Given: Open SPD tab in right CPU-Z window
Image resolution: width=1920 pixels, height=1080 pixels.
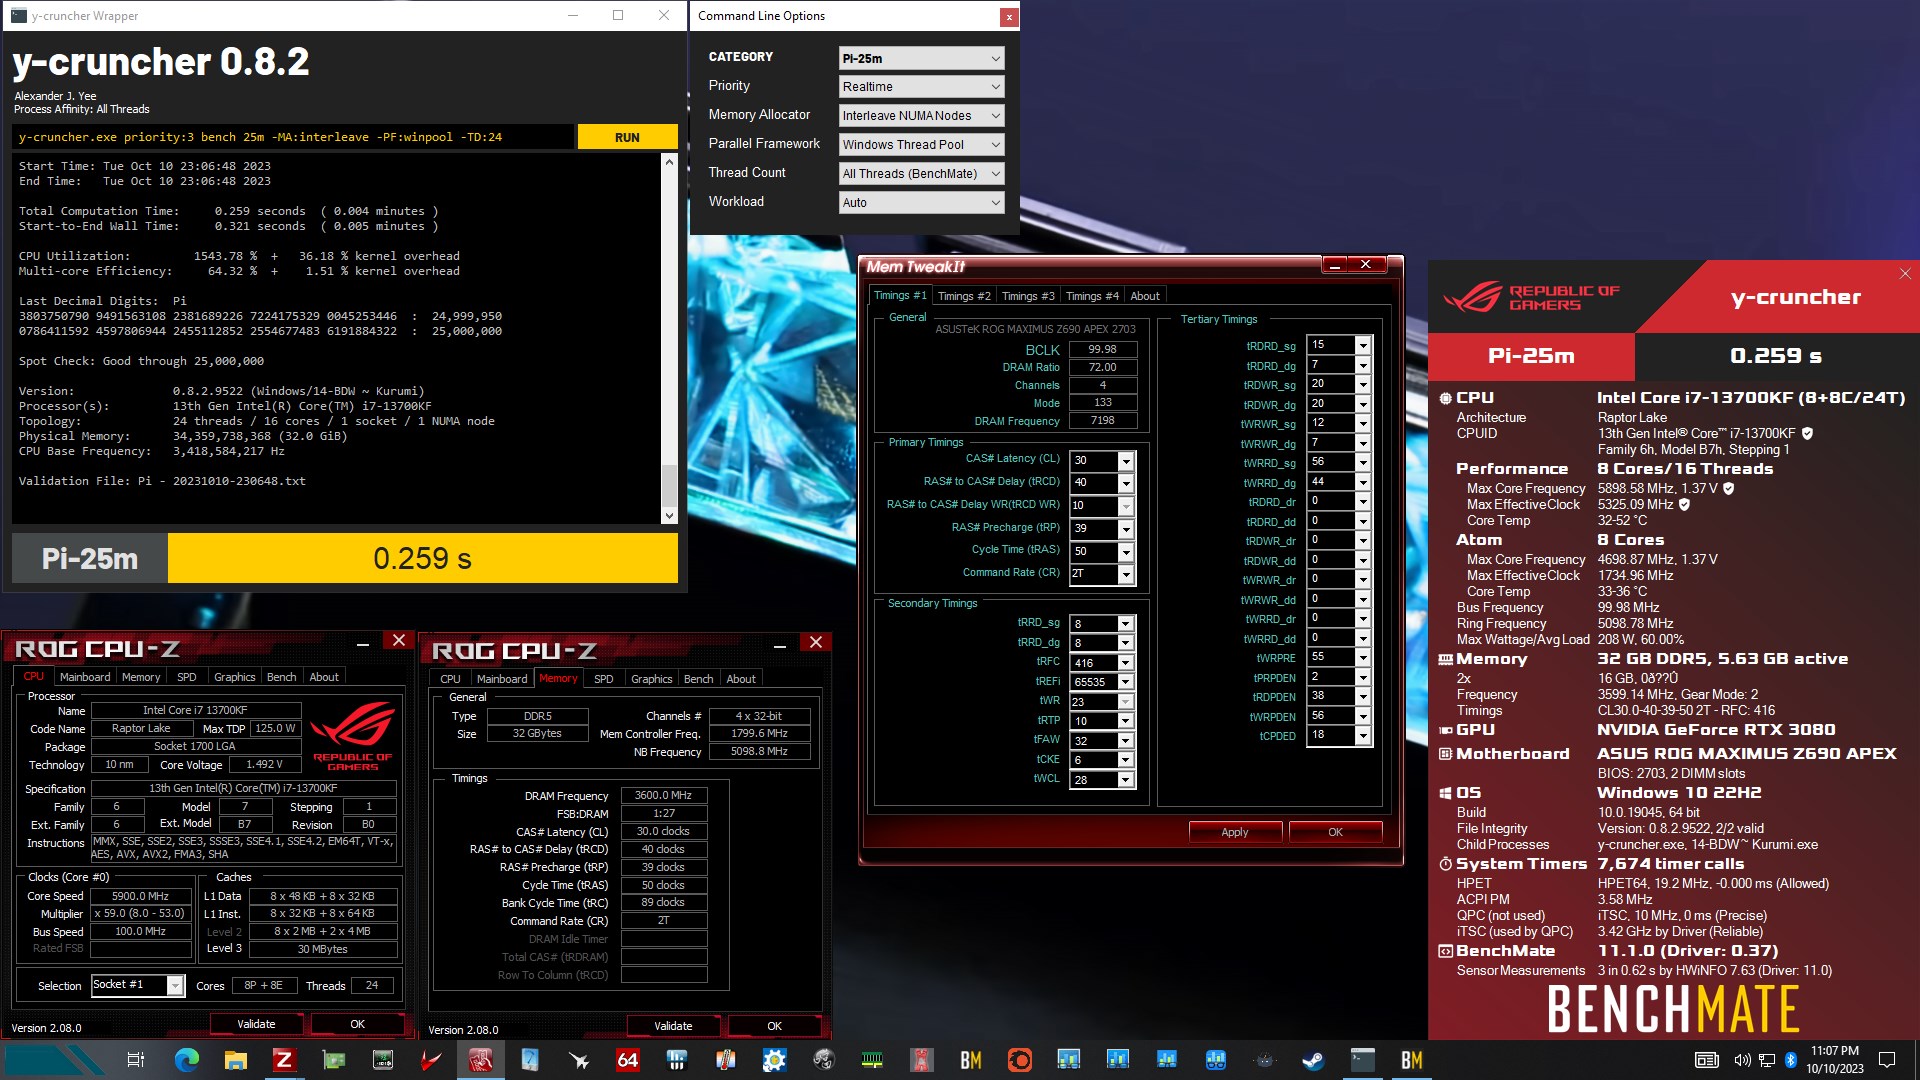Looking at the screenshot, I should point(604,679).
